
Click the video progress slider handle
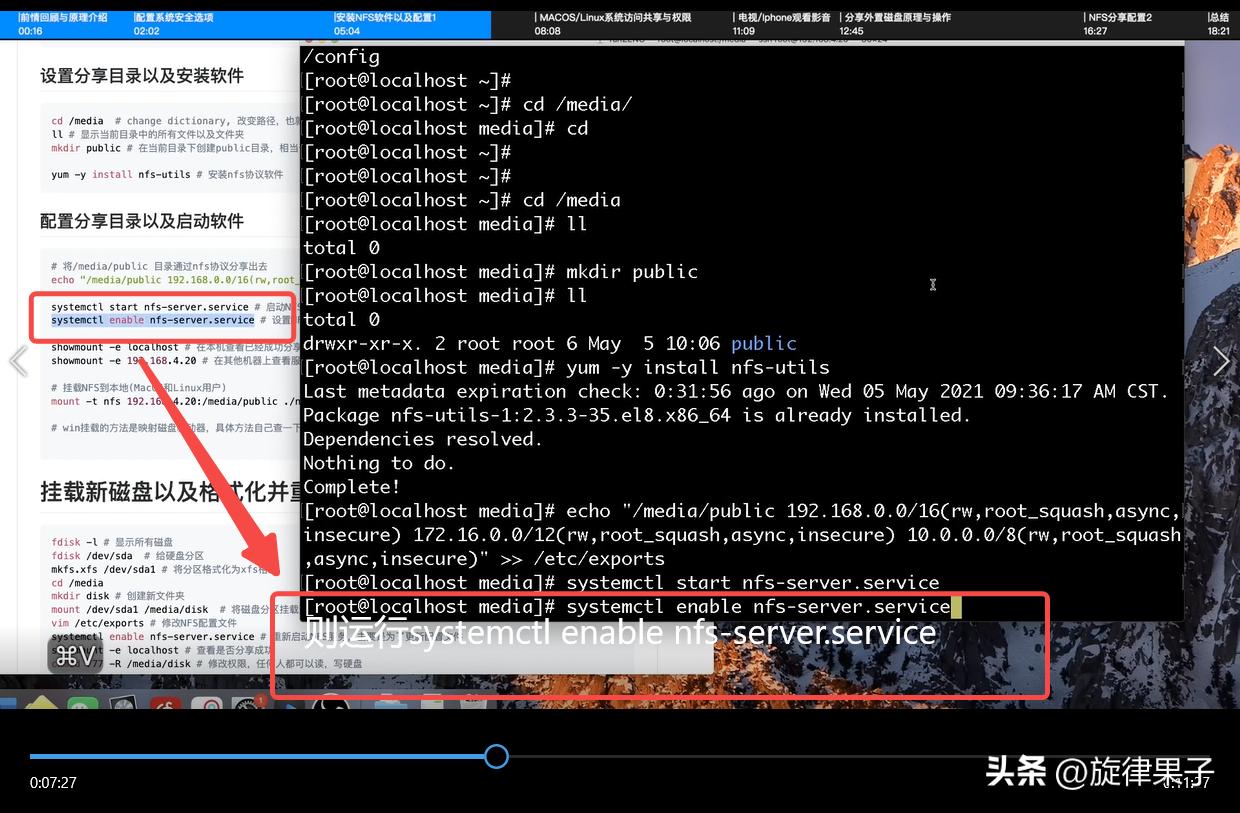496,756
